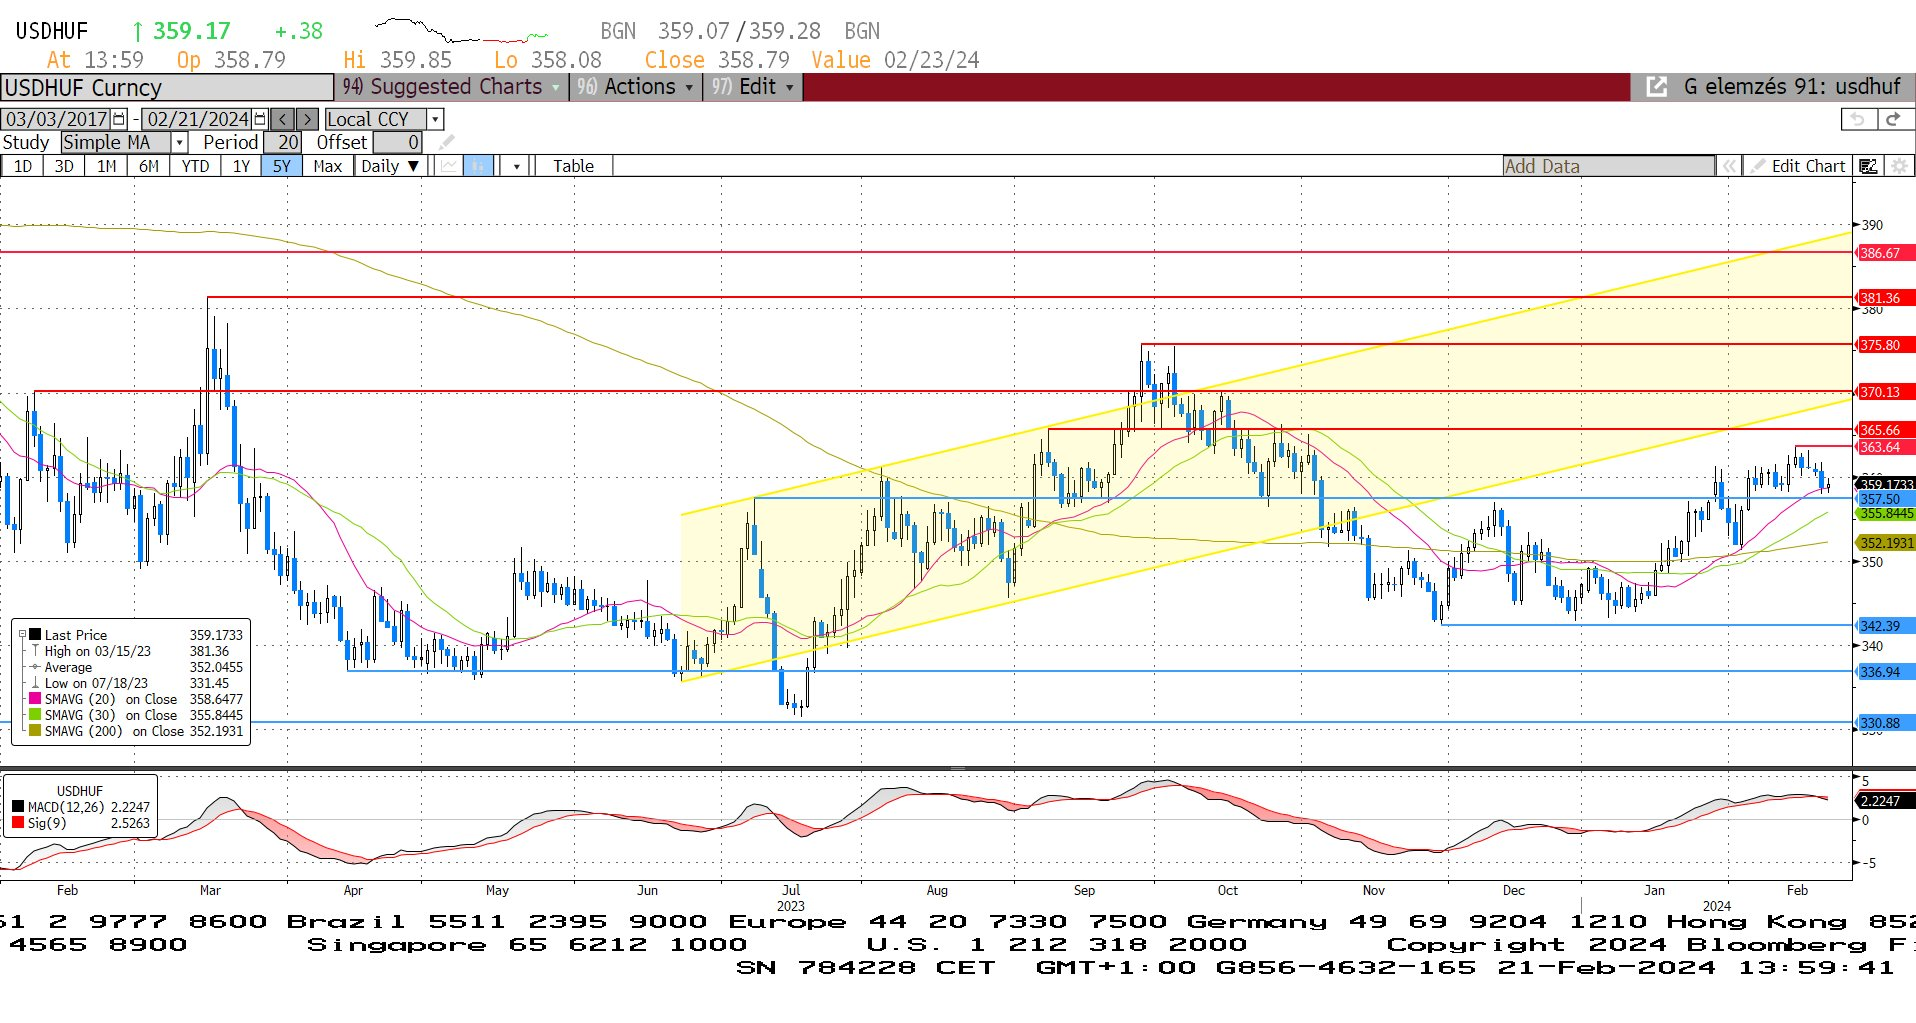The height and width of the screenshot is (1023, 1916).
Task: Select the 1M time range tab
Action: pos(106,166)
